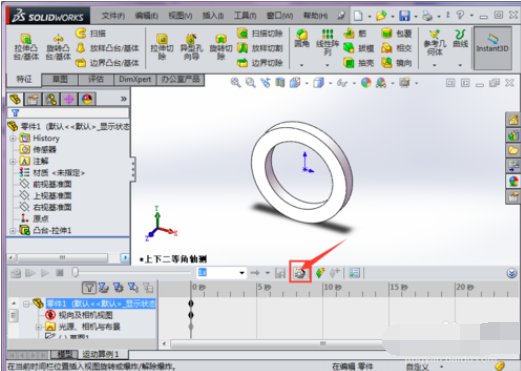Click the Apply Scene icon
Screen dimensions: 521x371
click(381, 82)
